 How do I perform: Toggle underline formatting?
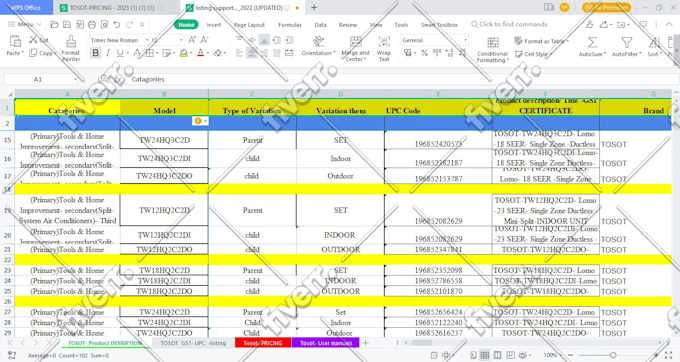[120, 53]
